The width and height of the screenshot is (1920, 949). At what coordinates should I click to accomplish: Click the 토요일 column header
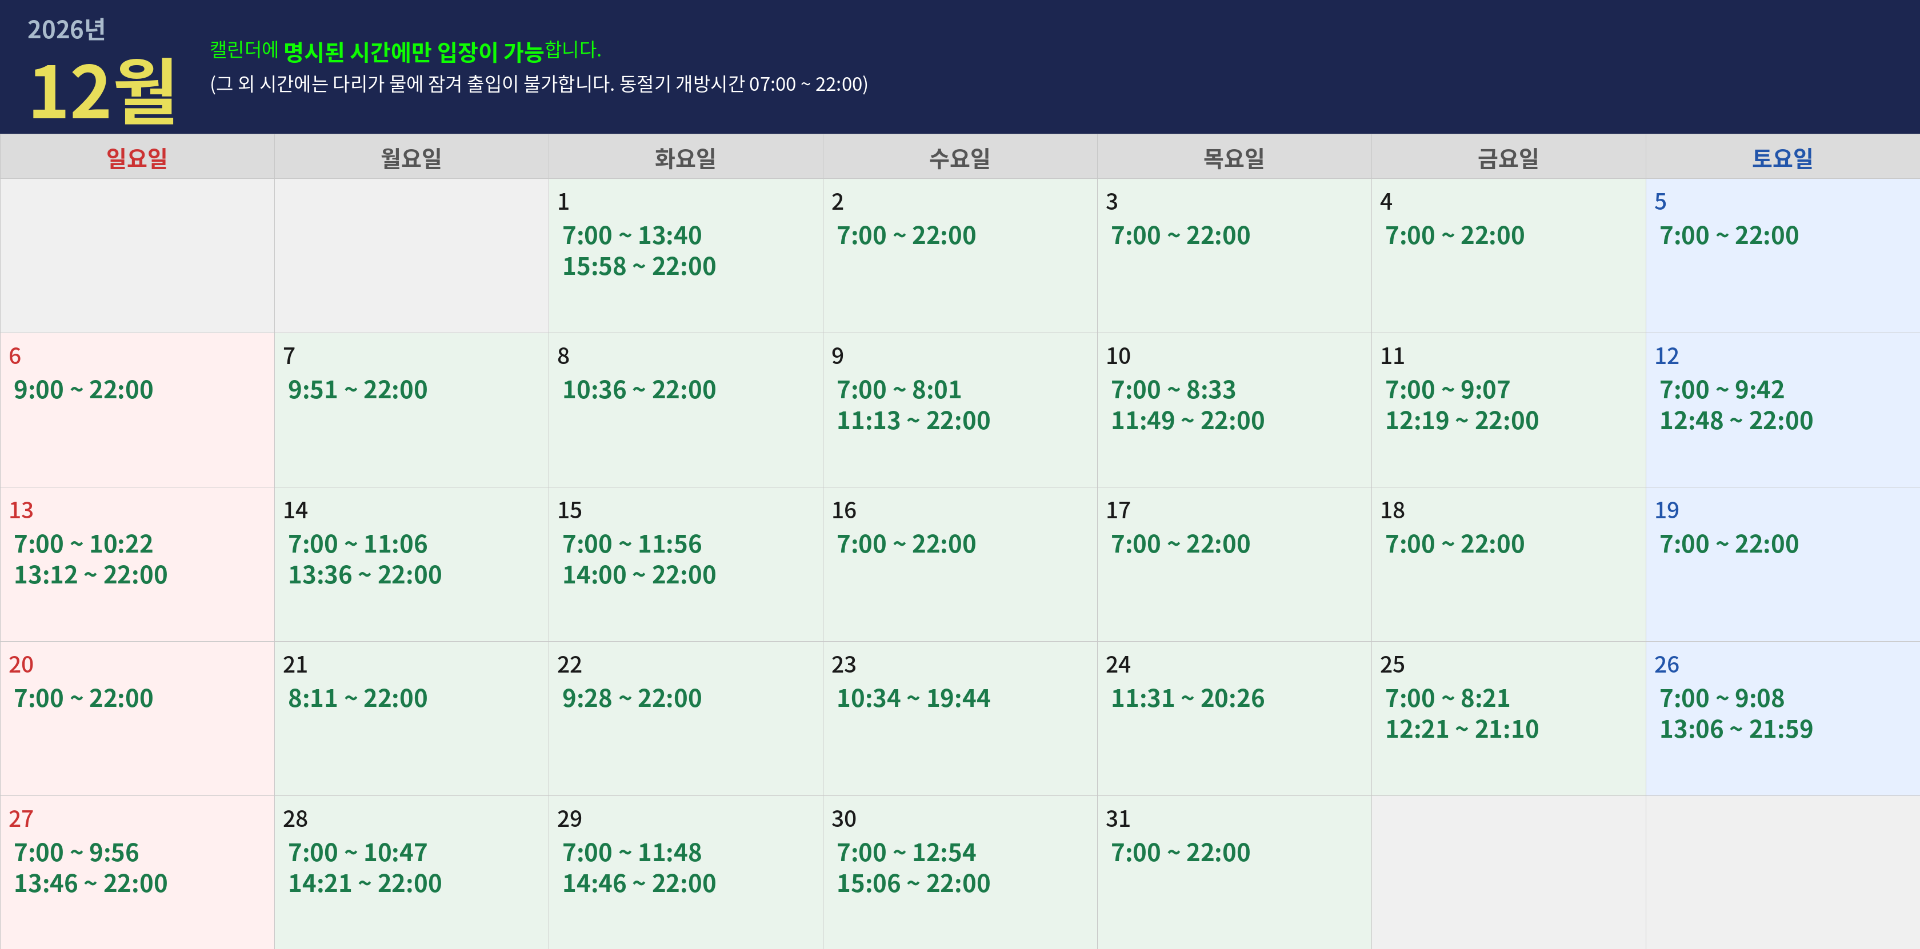coord(1782,158)
